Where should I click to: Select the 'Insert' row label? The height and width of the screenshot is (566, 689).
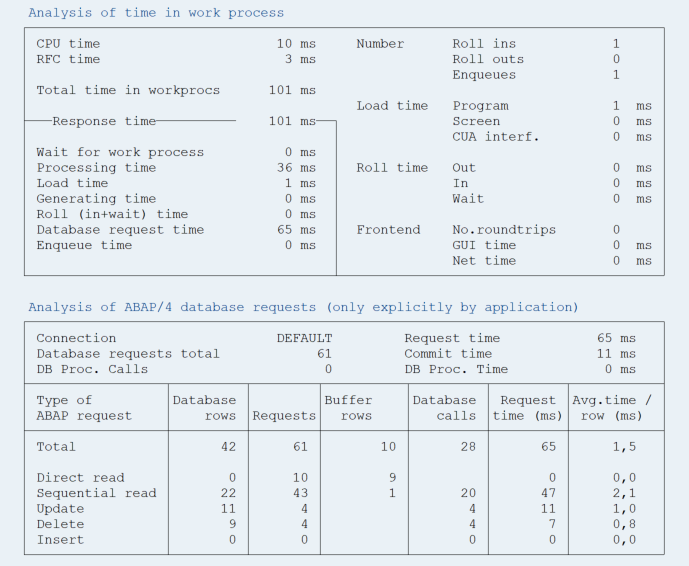tap(60, 540)
